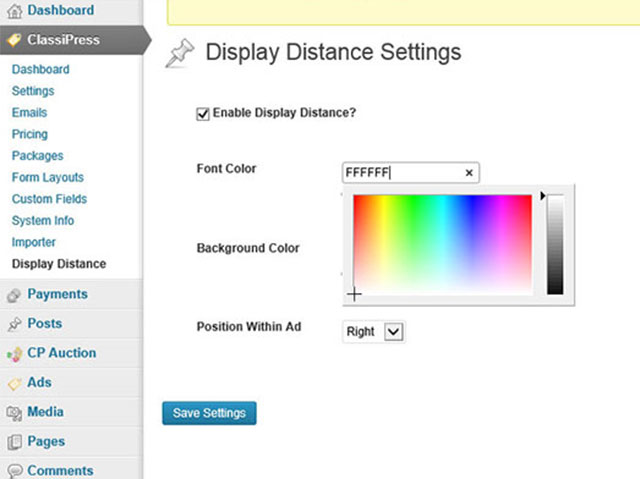Click the Save Settings button
The width and height of the screenshot is (640, 479).
point(209,413)
